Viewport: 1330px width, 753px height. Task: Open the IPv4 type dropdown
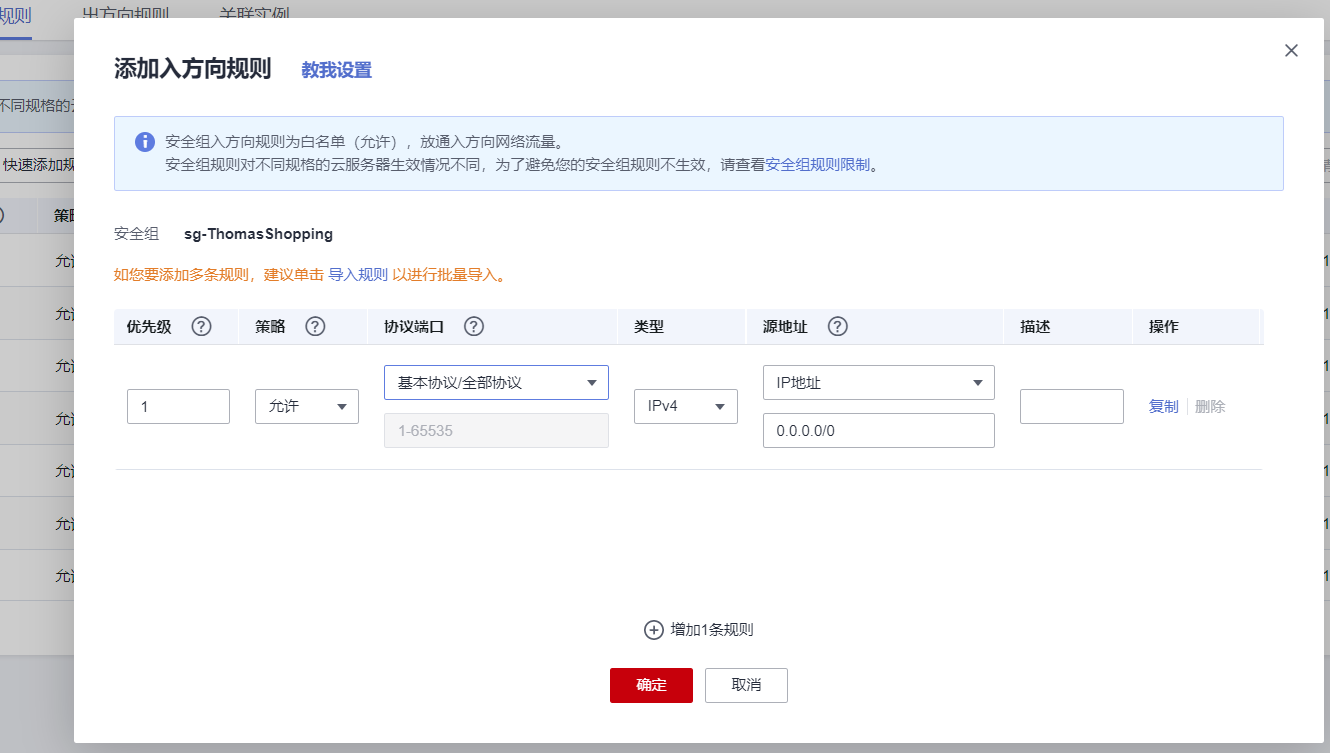[x=685, y=407]
